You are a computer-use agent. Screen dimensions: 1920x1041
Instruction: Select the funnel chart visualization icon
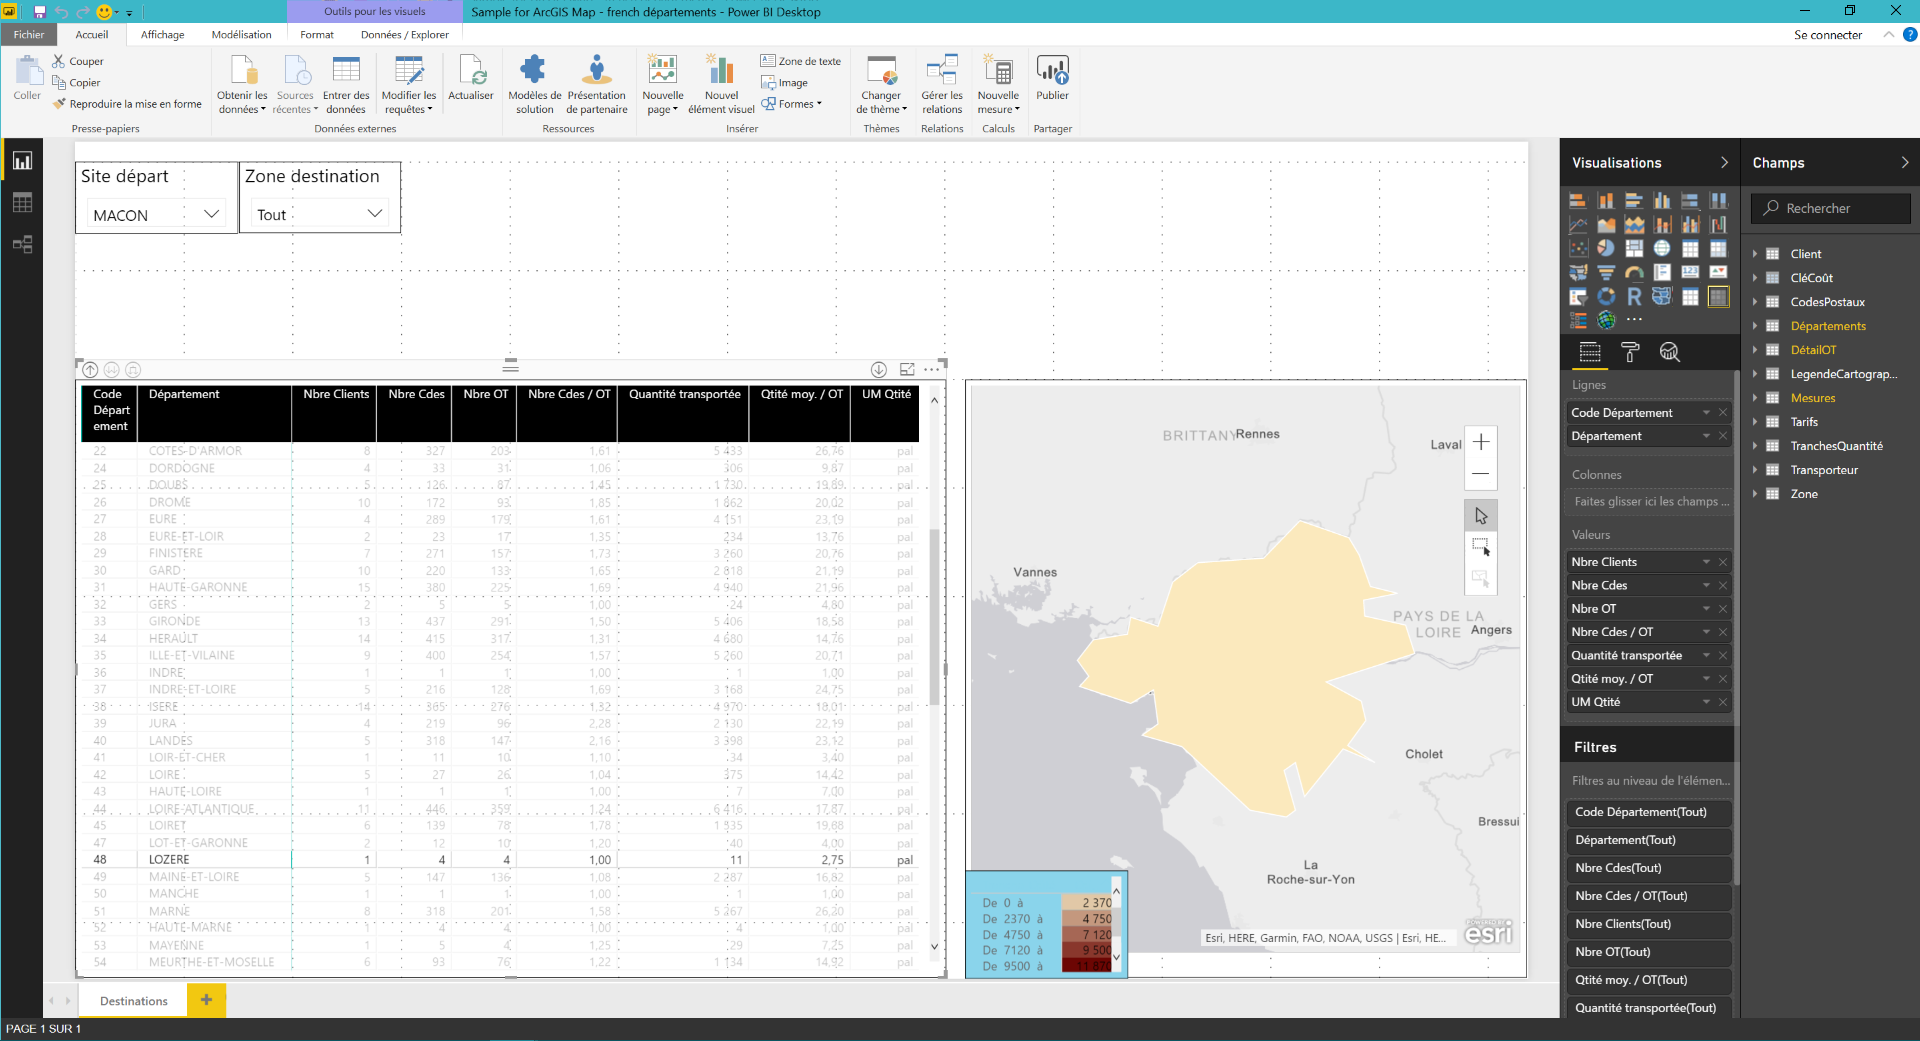[x=1606, y=272]
